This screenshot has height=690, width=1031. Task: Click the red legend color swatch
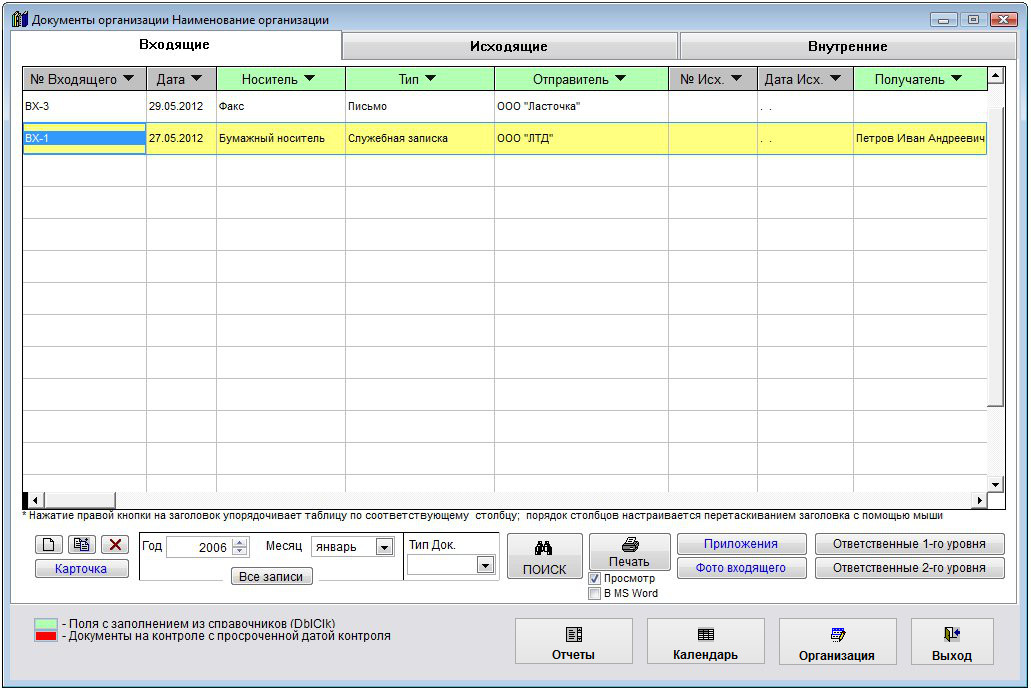click(x=46, y=636)
